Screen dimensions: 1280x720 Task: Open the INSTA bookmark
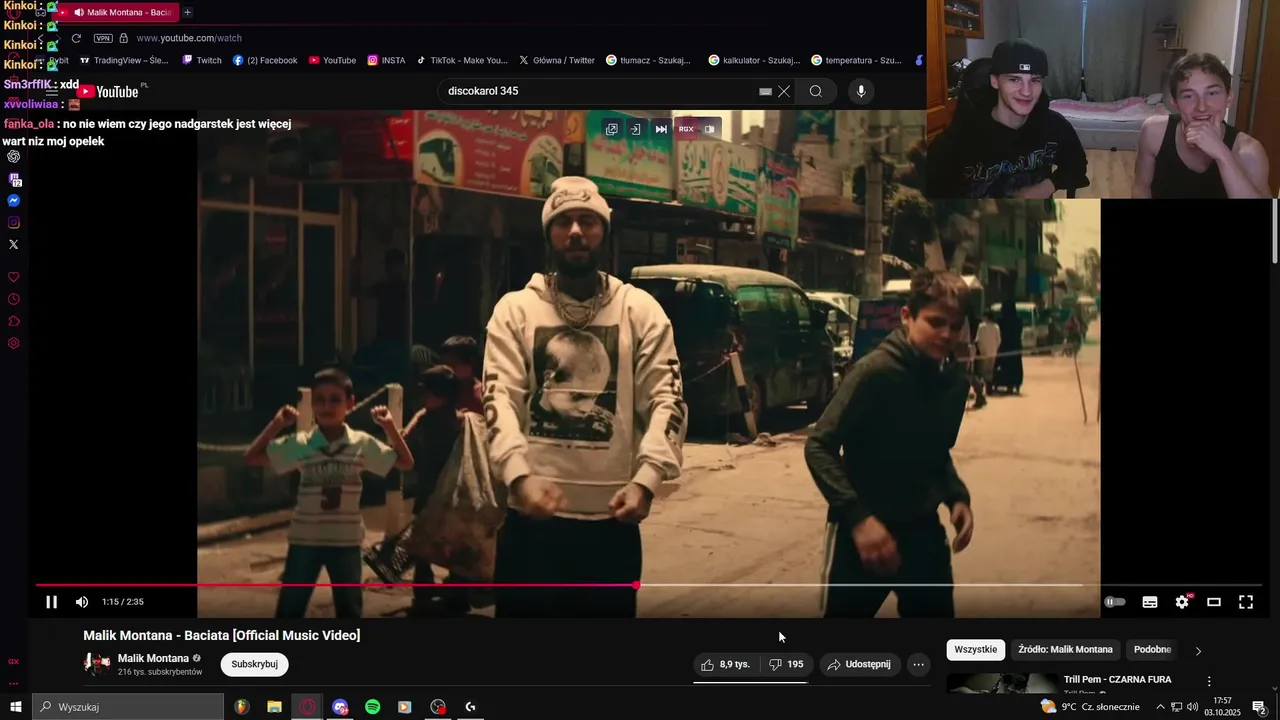[386, 60]
